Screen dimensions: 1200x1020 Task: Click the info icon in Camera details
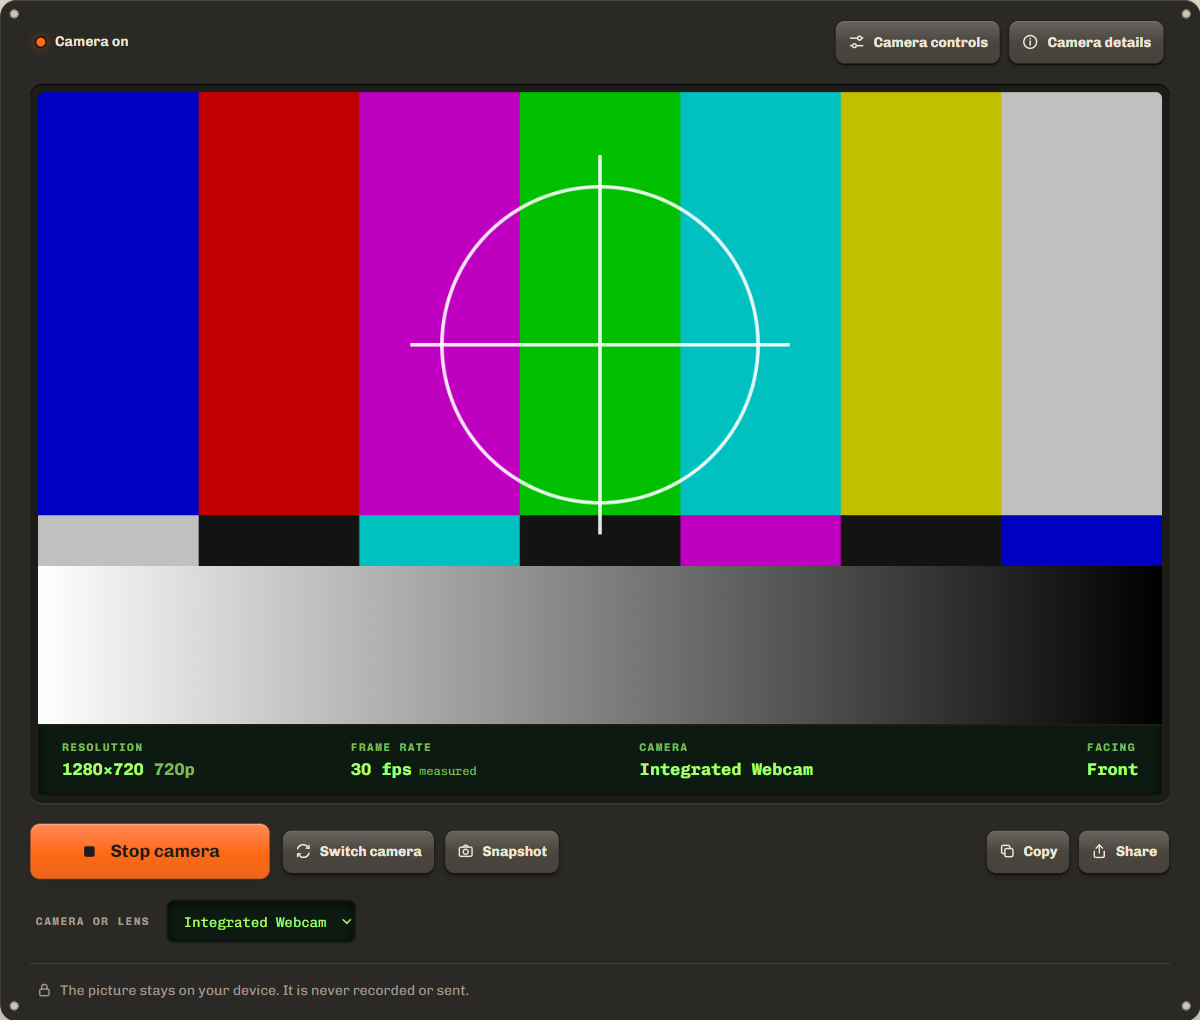(x=1030, y=42)
